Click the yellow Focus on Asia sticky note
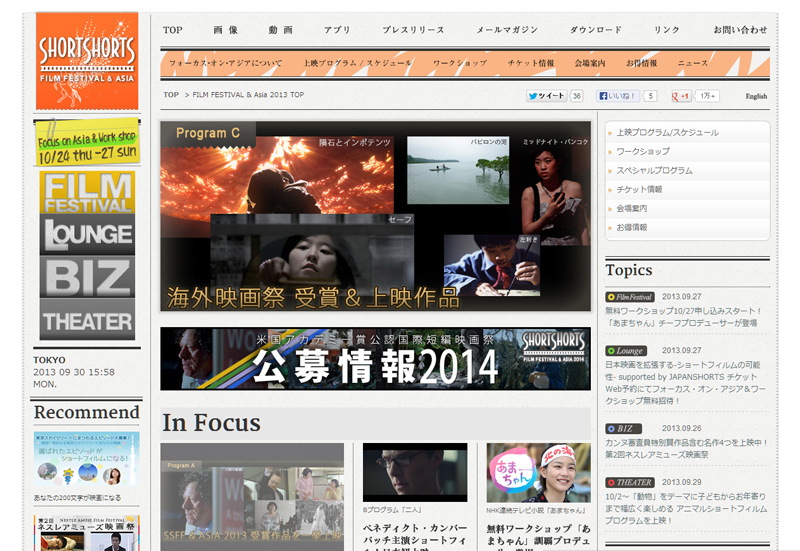The width and height of the screenshot is (800, 551). [x=87, y=142]
